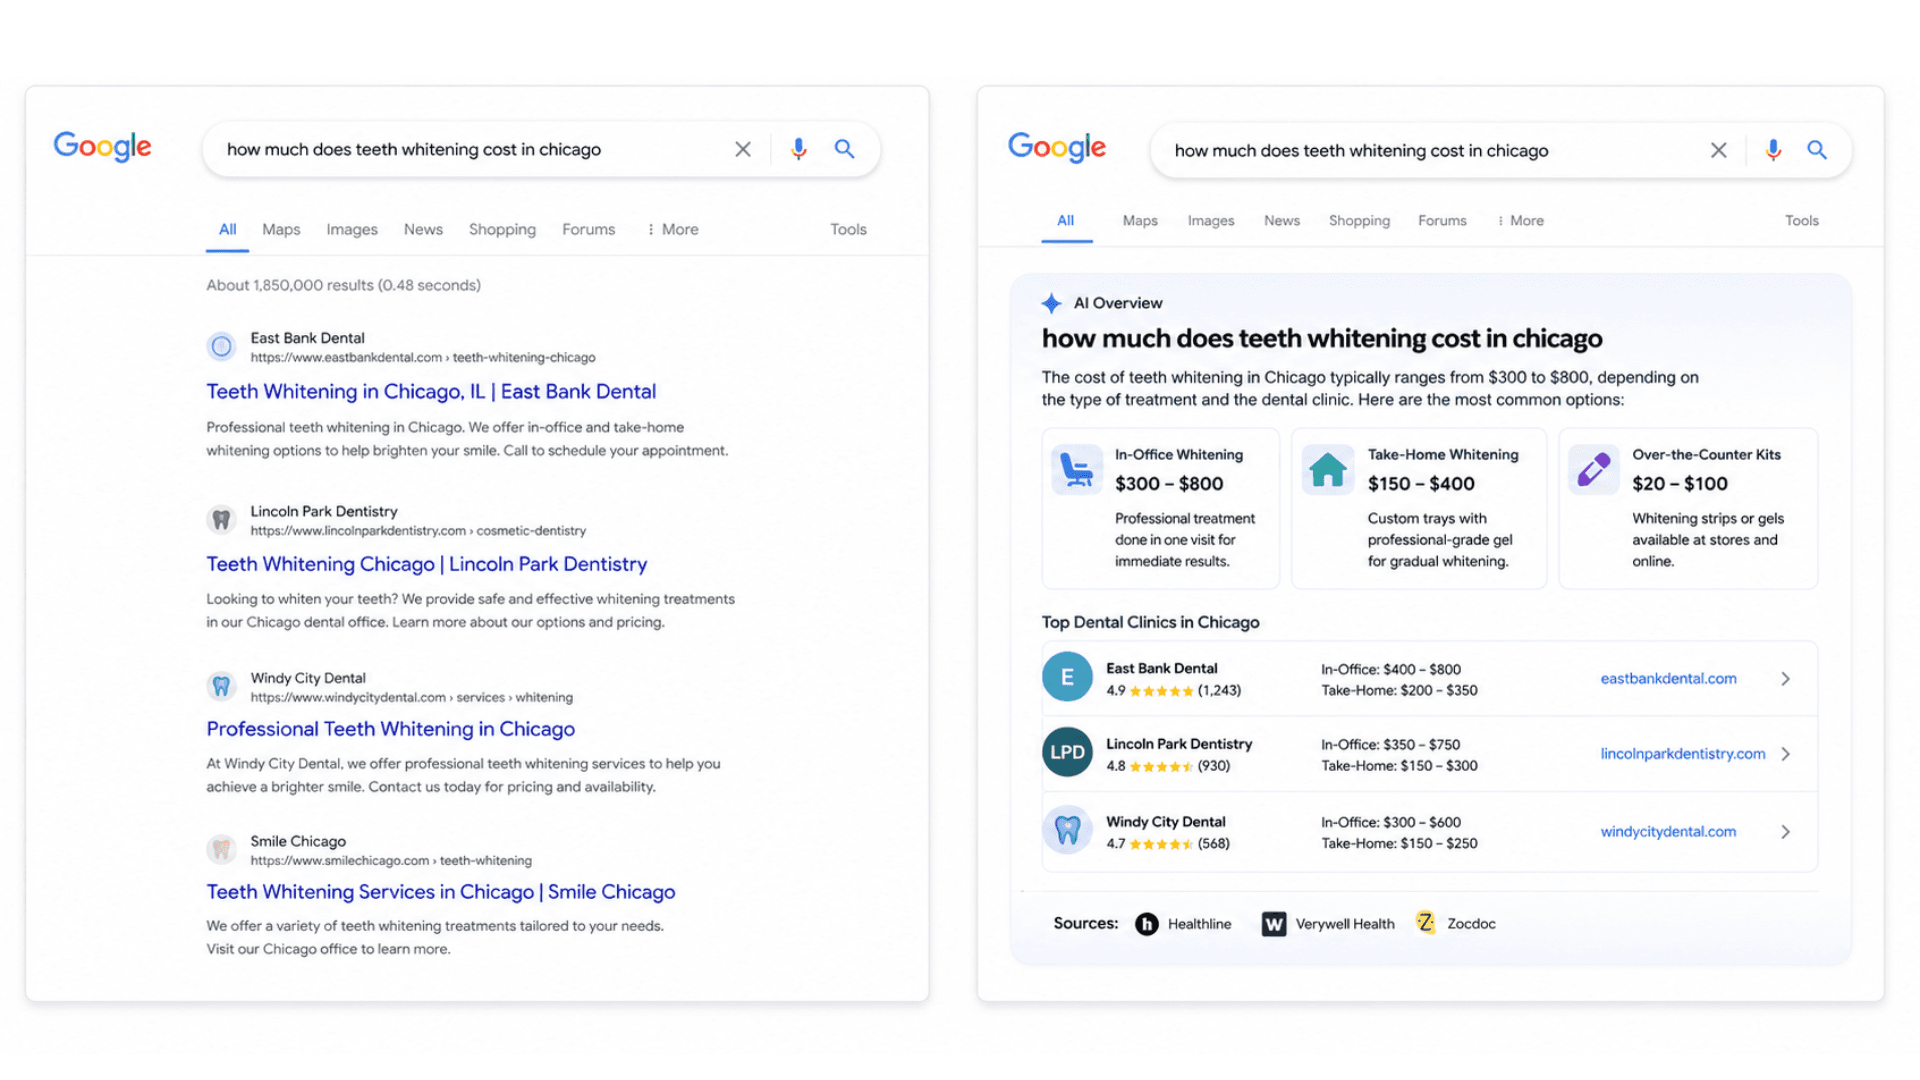Click the East Bank Dental 'E' avatar
The image size is (1920, 1080).
click(x=1067, y=677)
